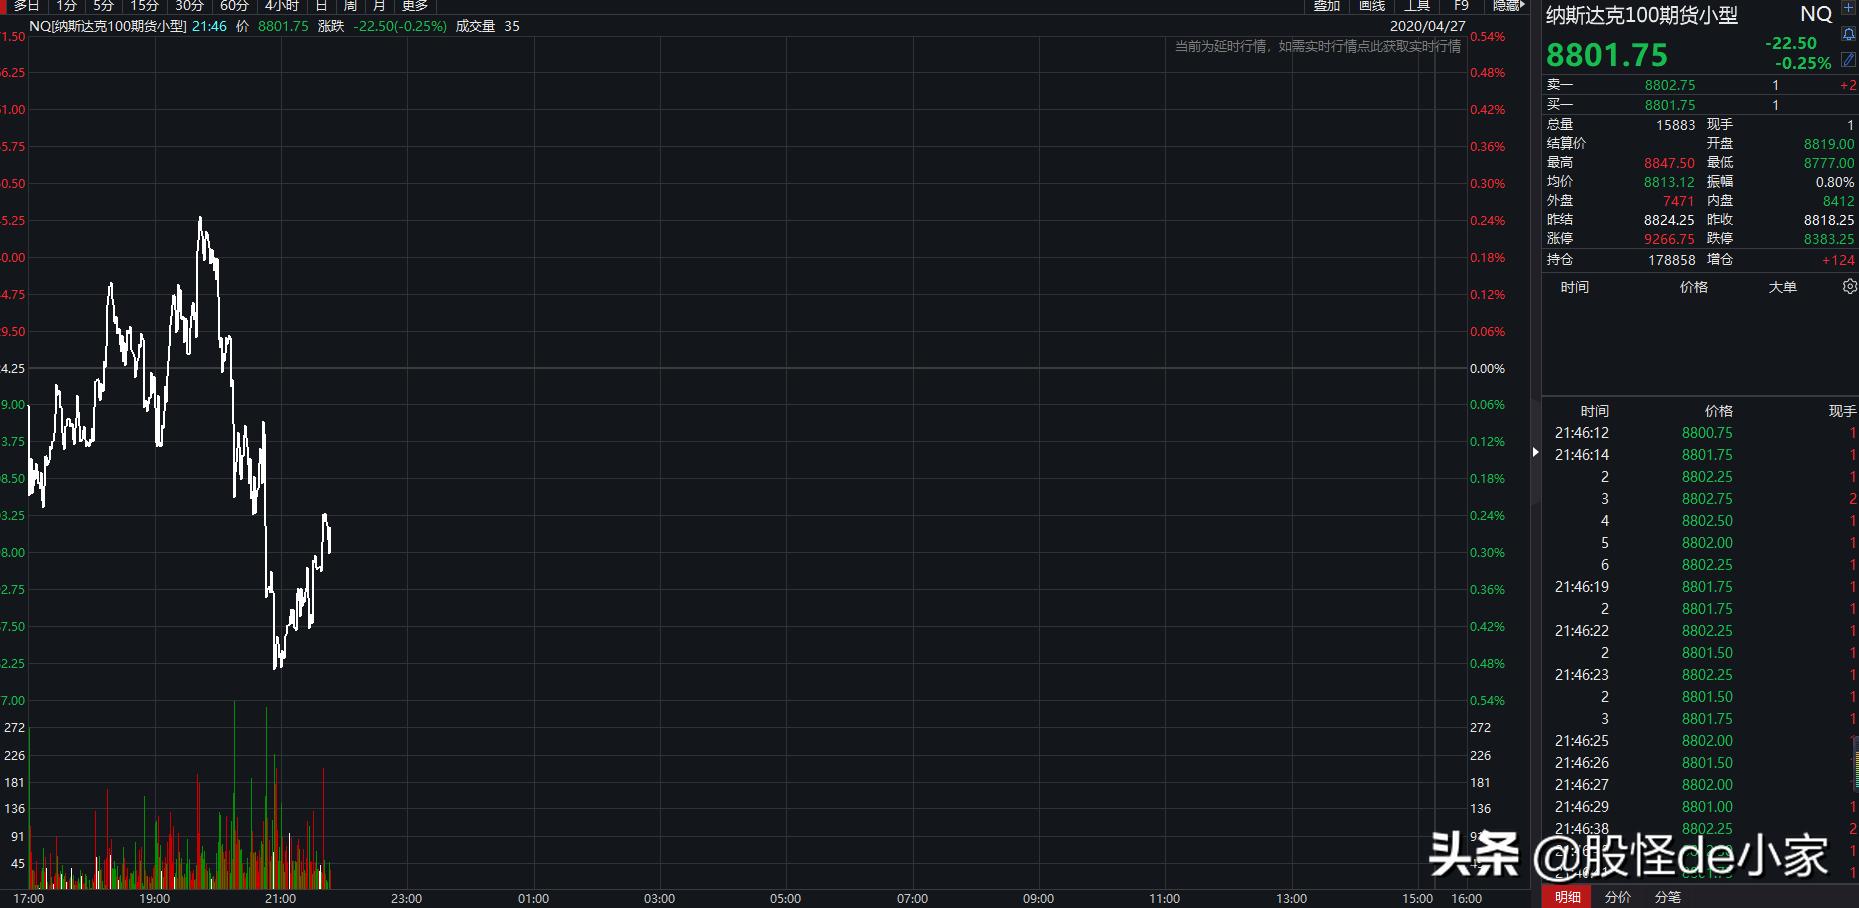1859x908 pixels.
Task: Switch to the 分笔 tab
Action: point(1668,897)
